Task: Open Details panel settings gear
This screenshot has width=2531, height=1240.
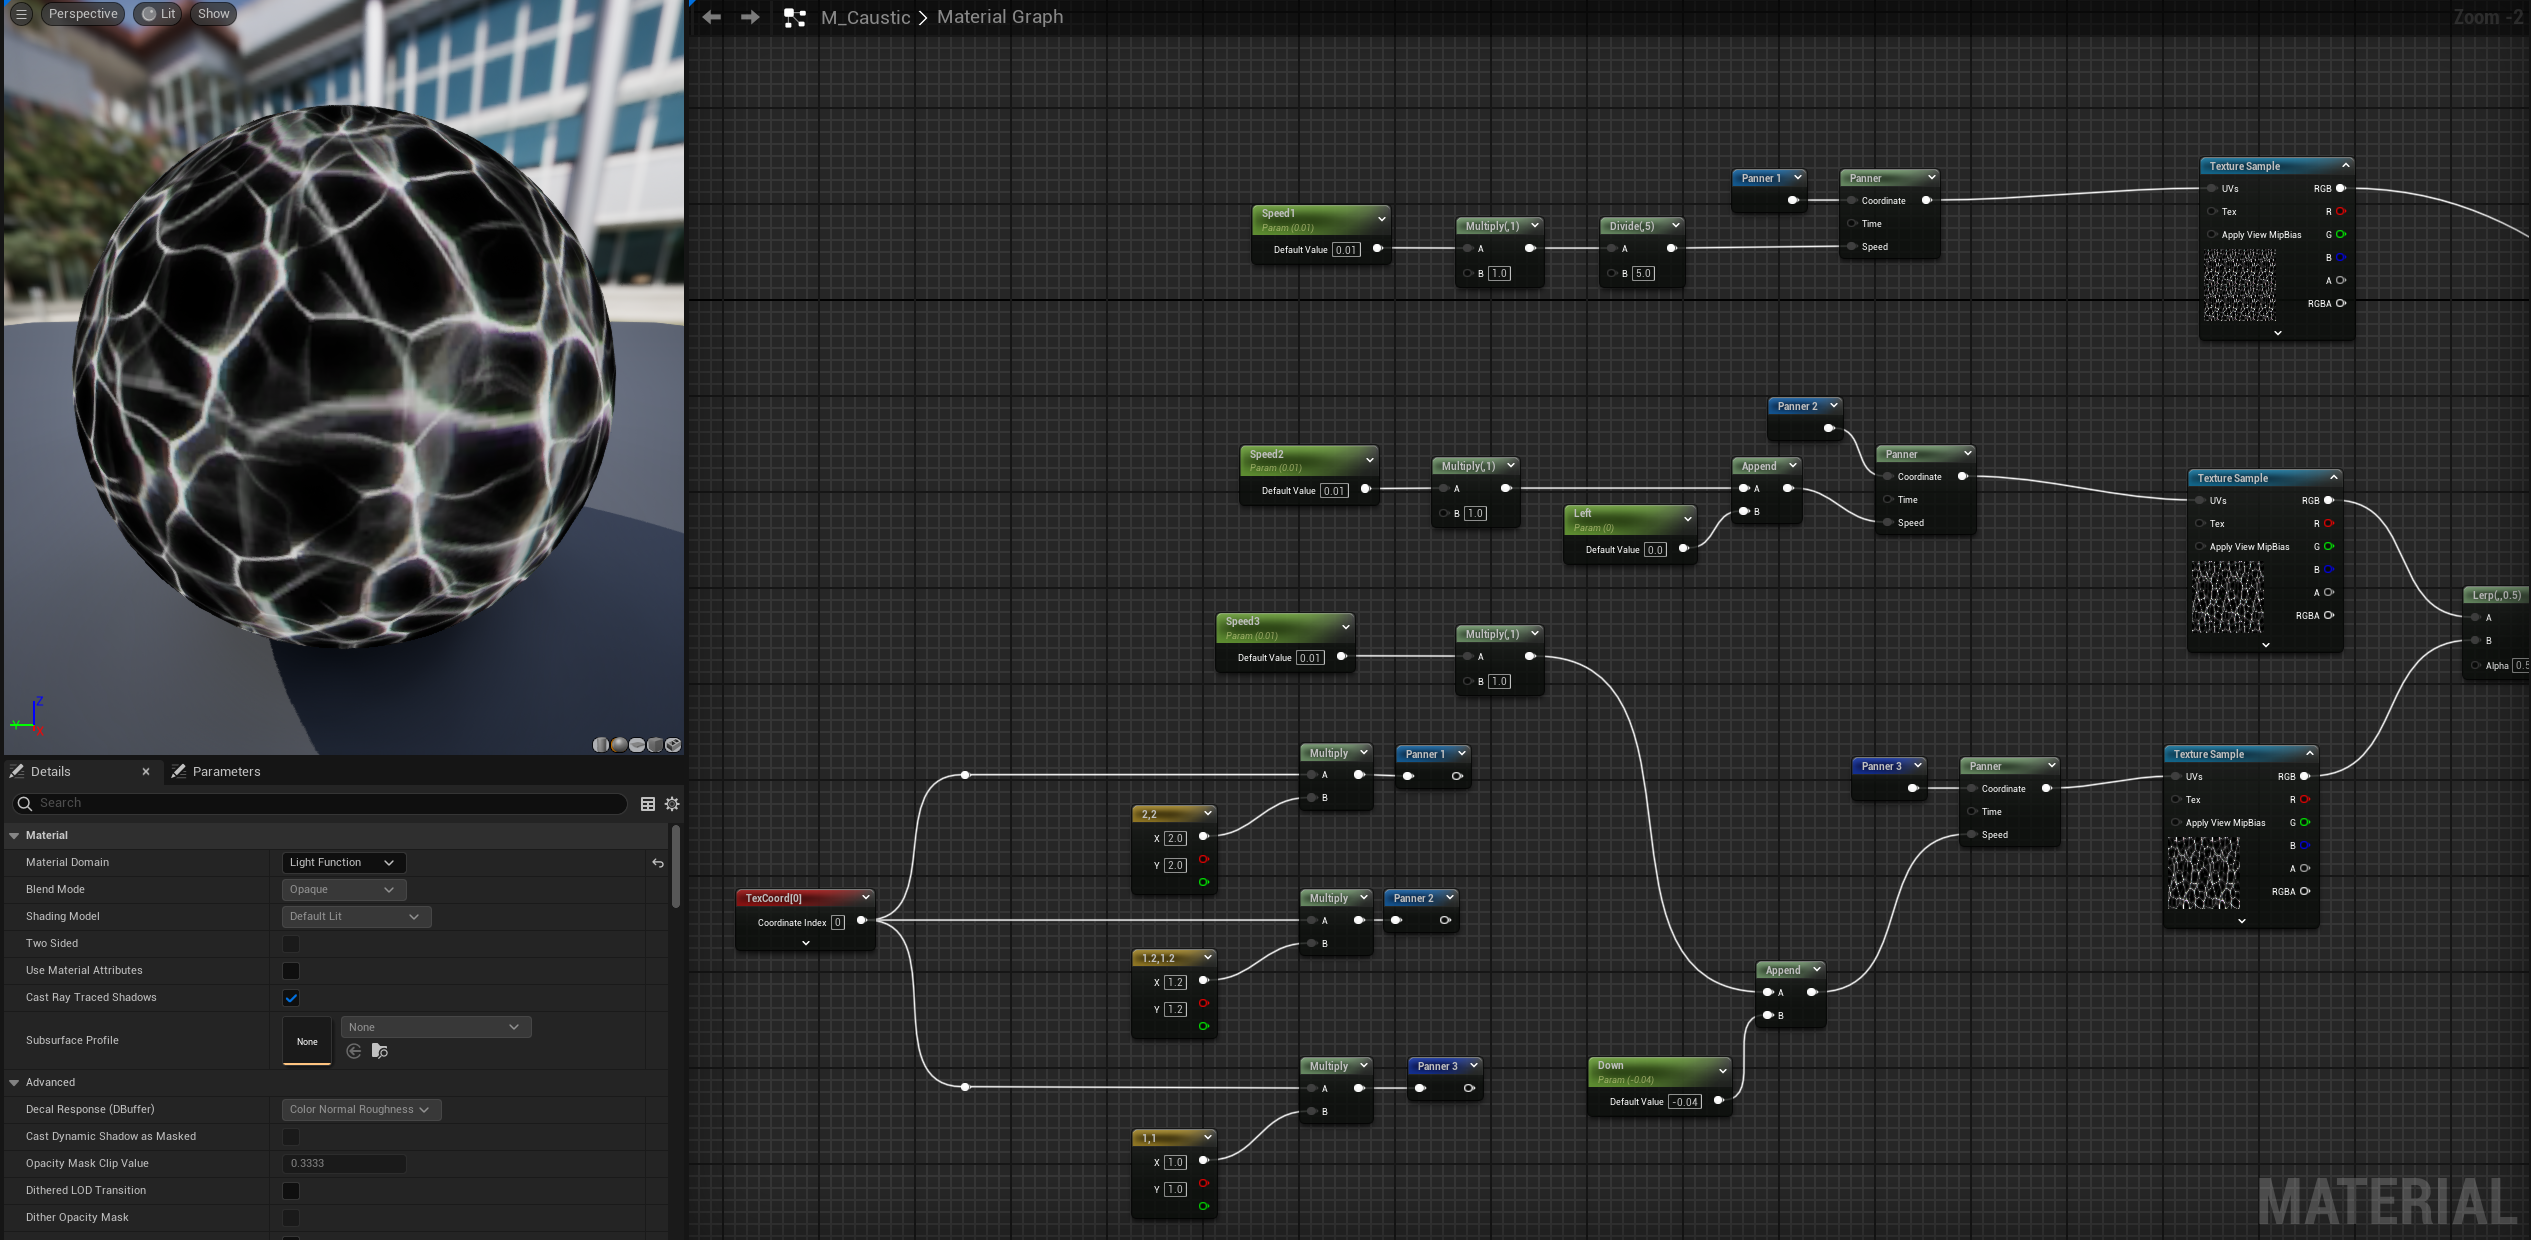Action: pyautogui.click(x=672, y=804)
